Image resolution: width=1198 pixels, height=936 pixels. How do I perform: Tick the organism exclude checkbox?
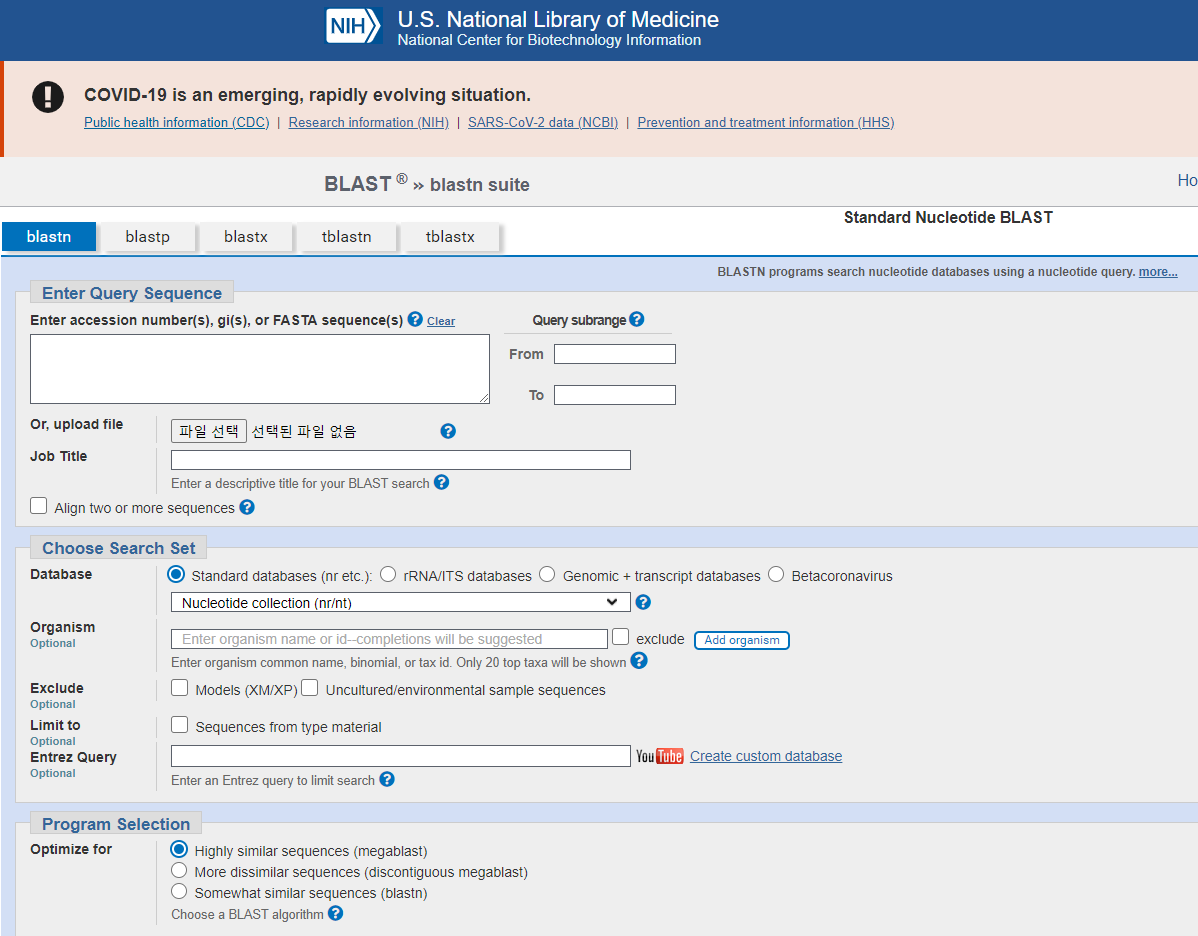click(620, 636)
